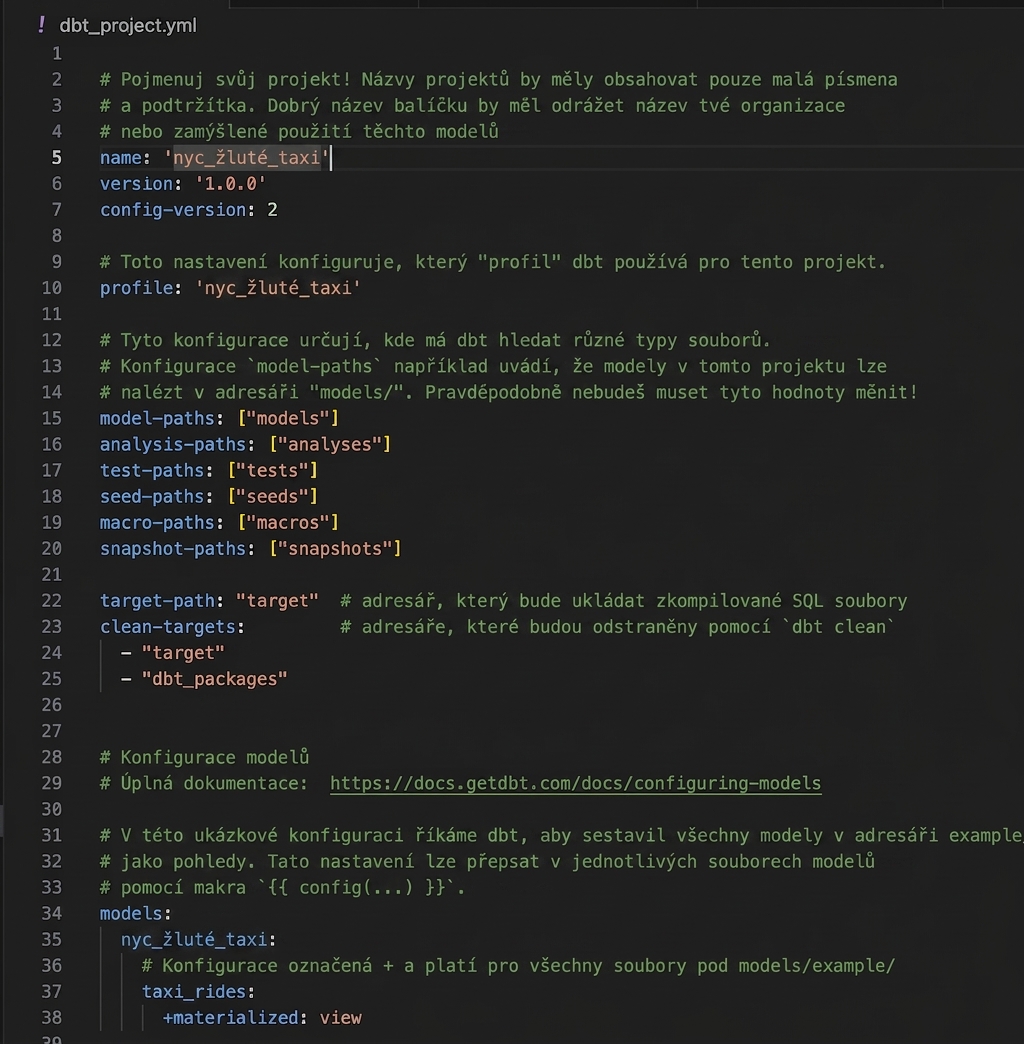The height and width of the screenshot is (1044, 1024).
Task: Click the '# Úplná dokumentace:' comment text
Action: (204, 783)
